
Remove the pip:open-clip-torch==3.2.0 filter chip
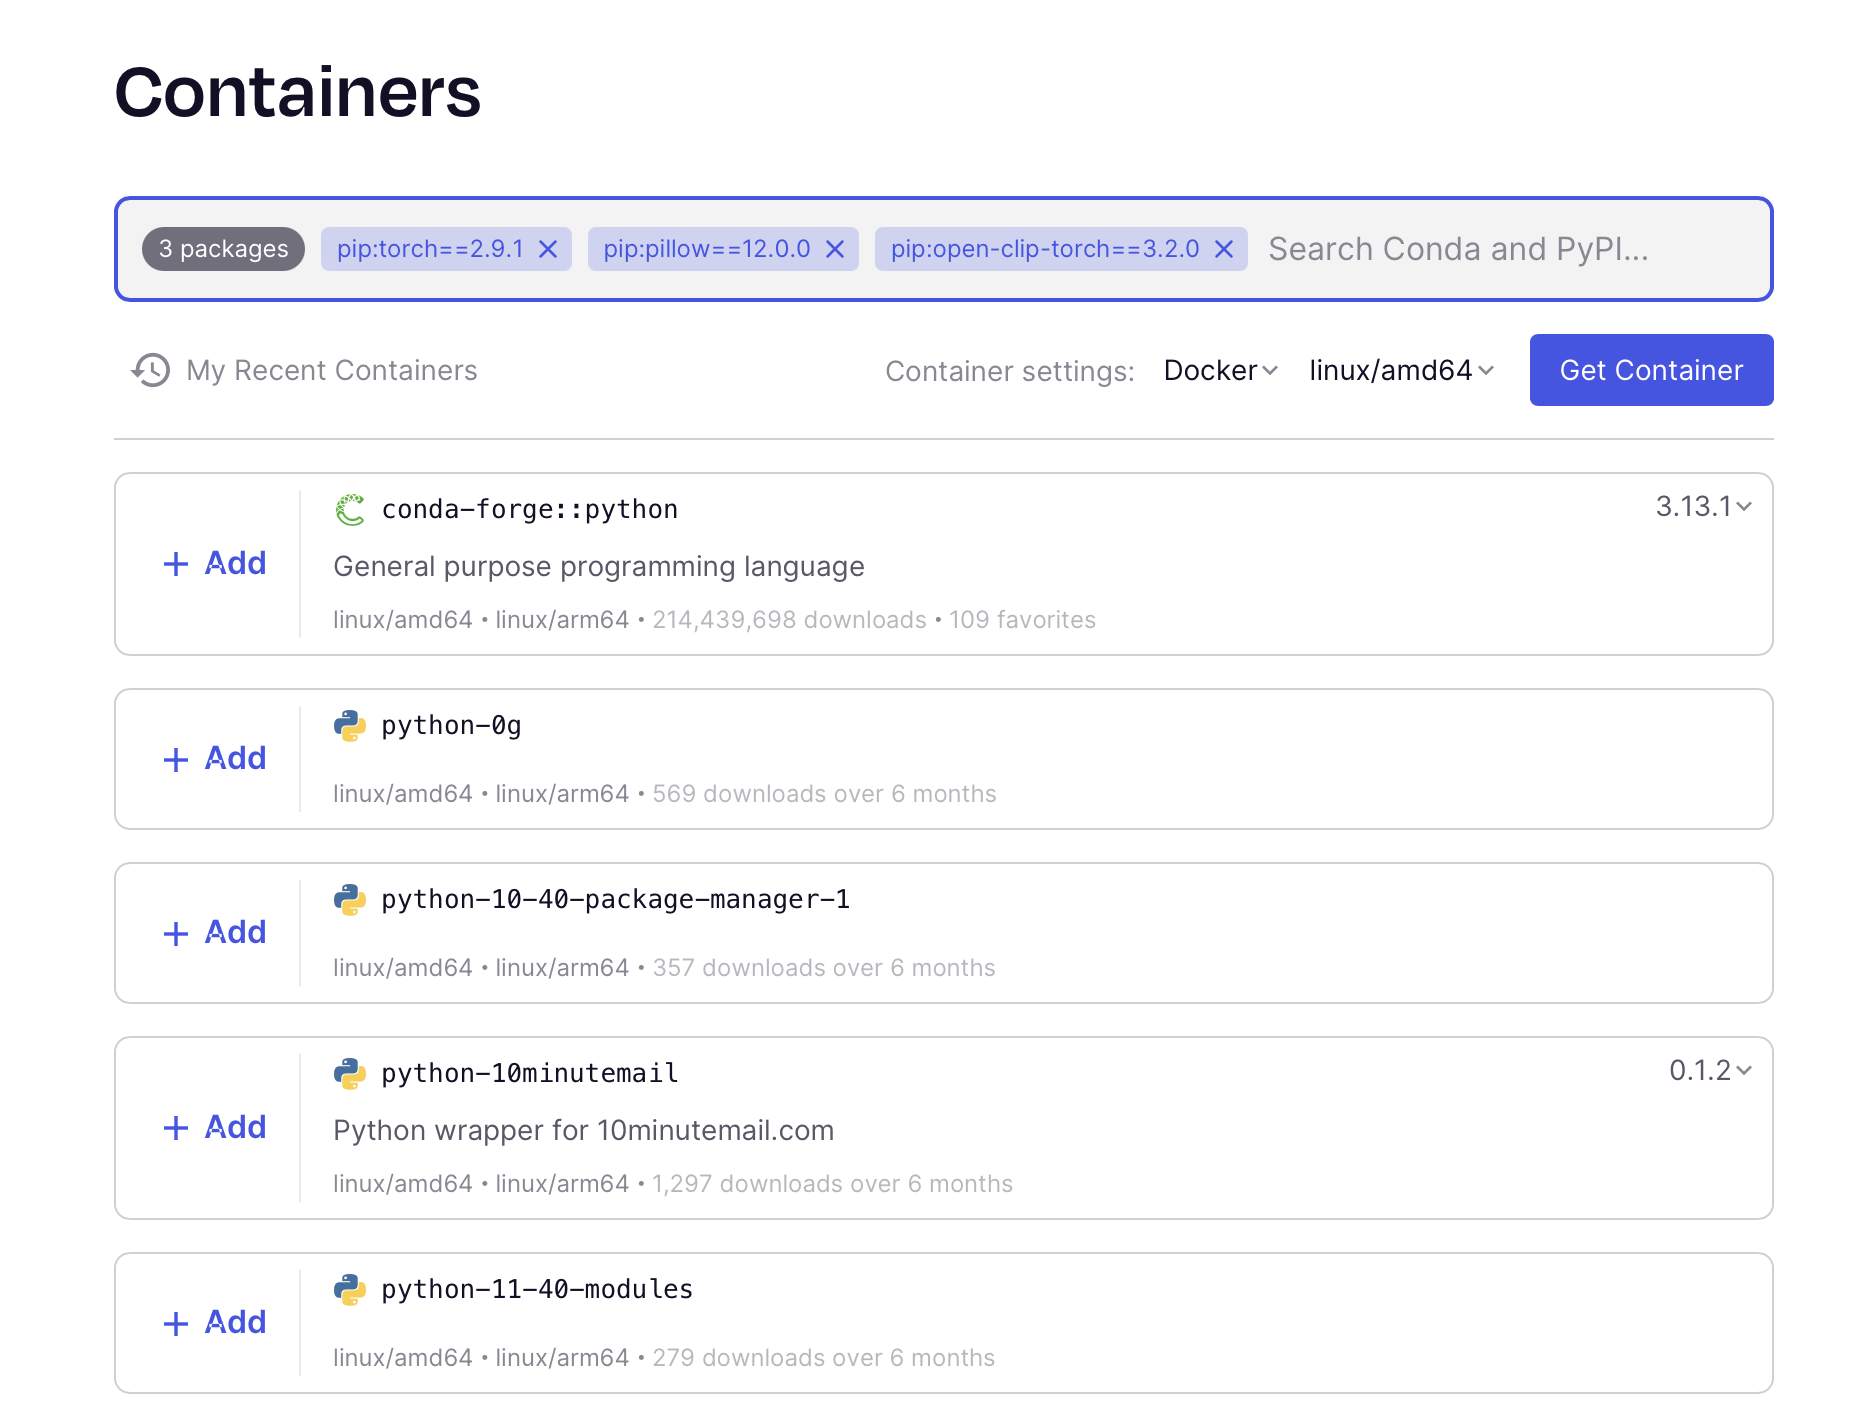click(x=1224, y=249)
